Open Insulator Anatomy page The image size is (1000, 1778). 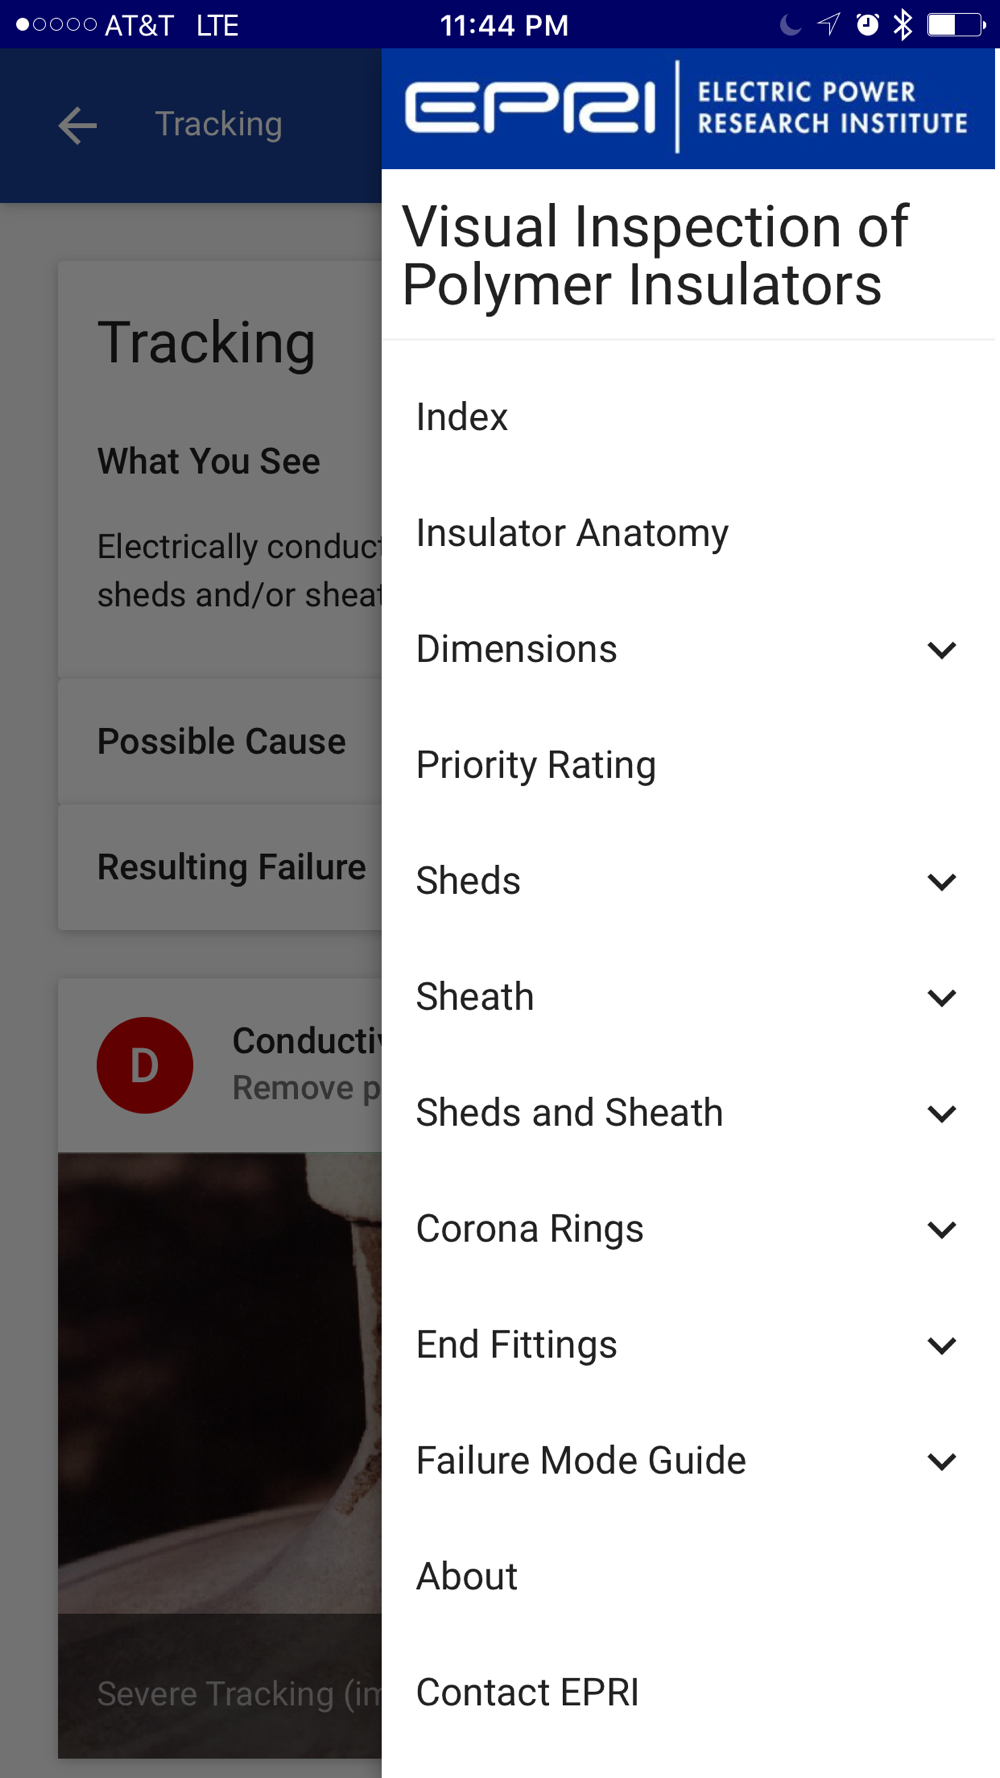[x=688, y=533]
